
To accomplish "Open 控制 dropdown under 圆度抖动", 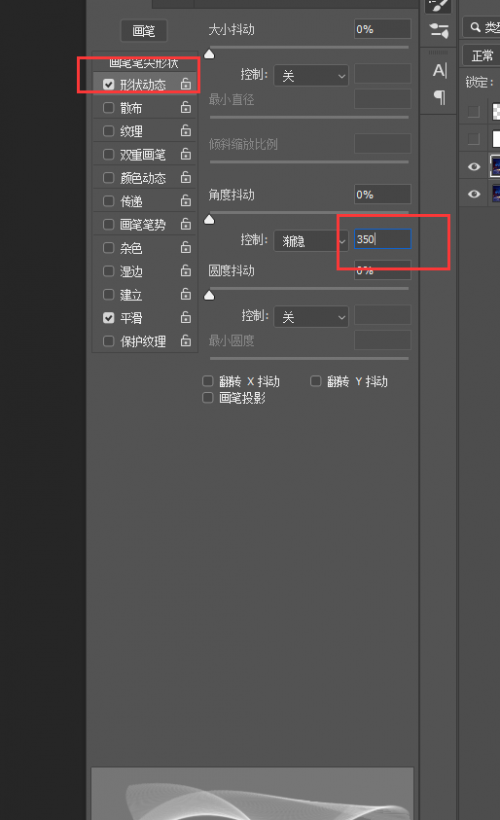I will click(311, 316).
